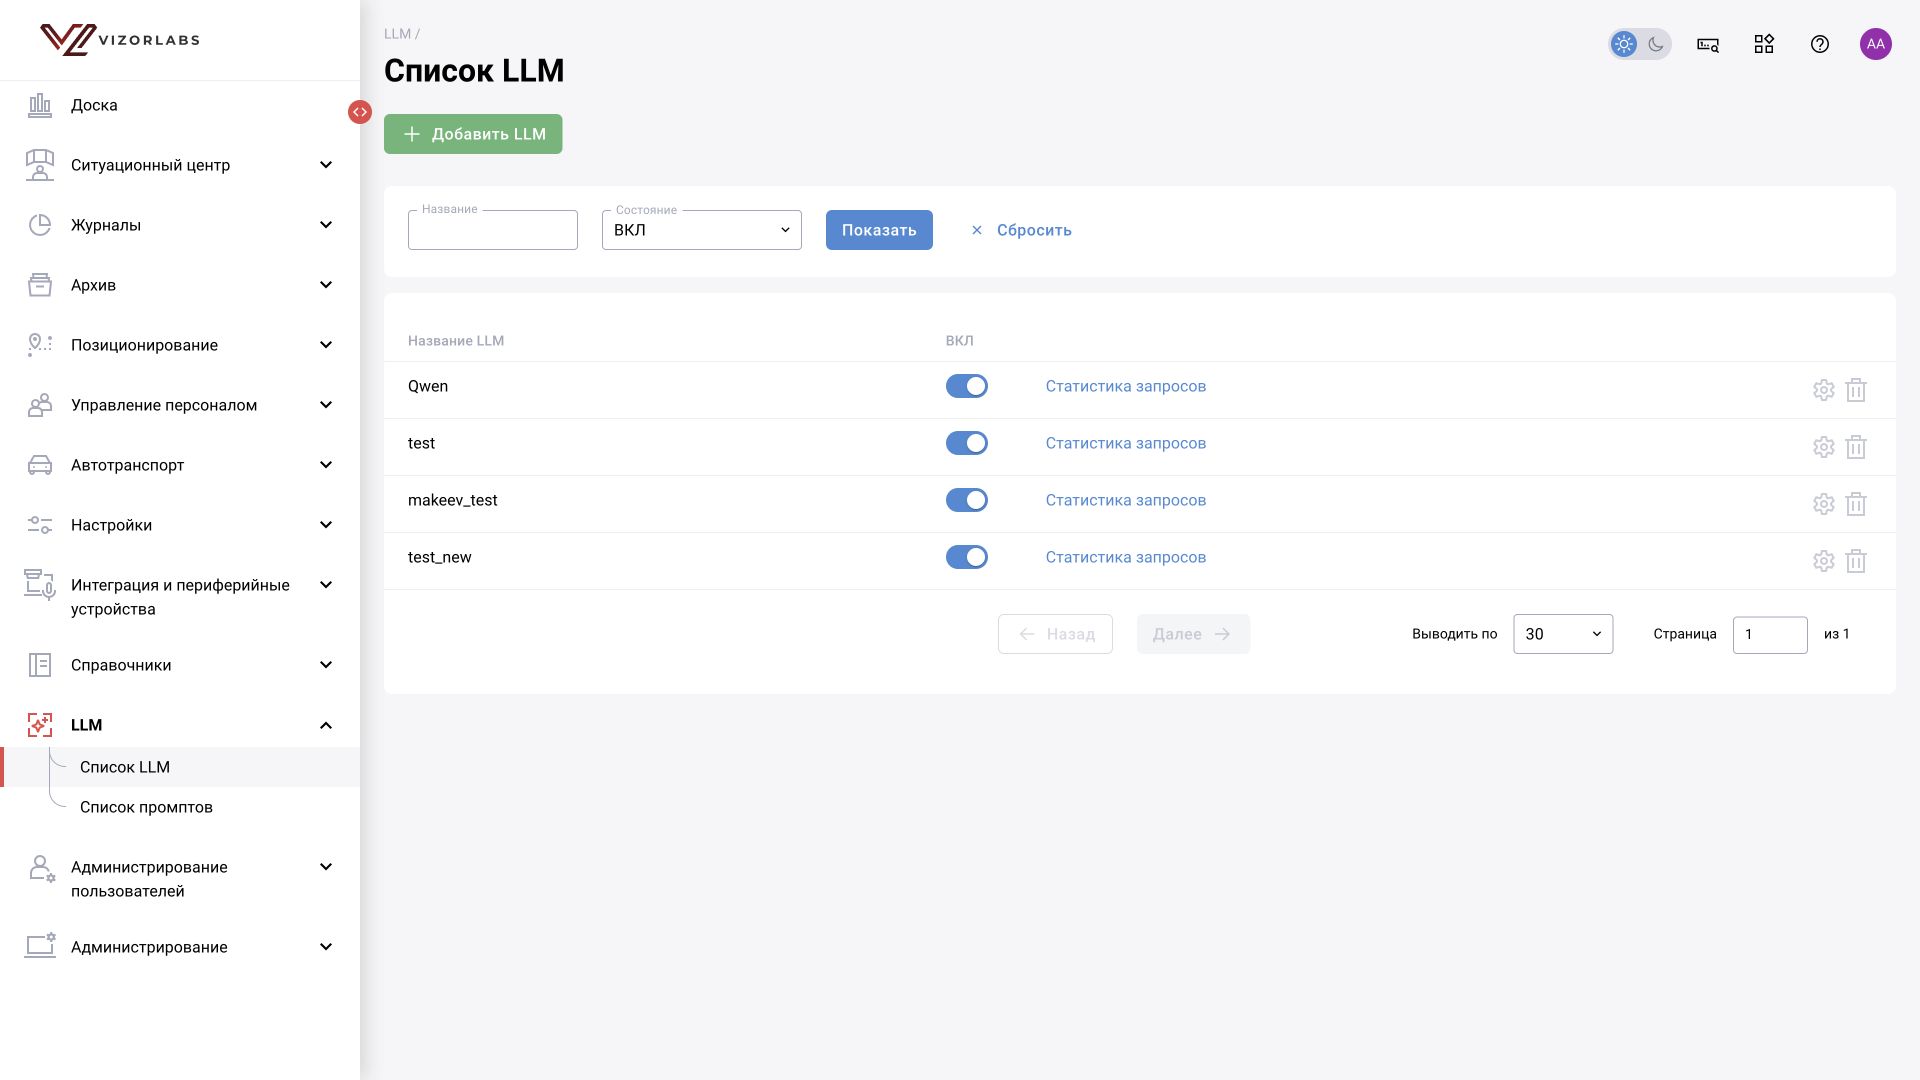Viewport: 1920px width, 1080px height.
Task: Expand Справочники in sidebar
Action: pos(180,665)
